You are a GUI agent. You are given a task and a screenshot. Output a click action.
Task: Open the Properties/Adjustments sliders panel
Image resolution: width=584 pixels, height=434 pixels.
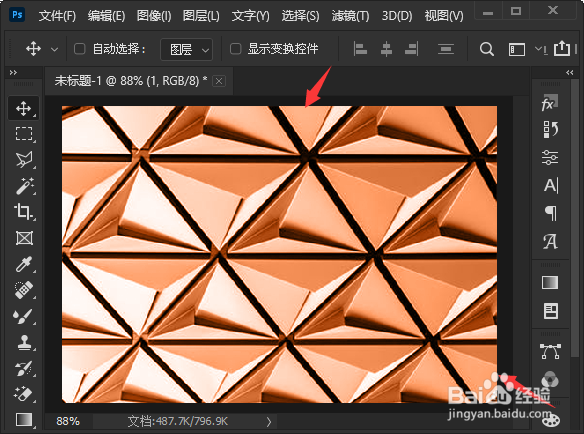tap(550, 157)
